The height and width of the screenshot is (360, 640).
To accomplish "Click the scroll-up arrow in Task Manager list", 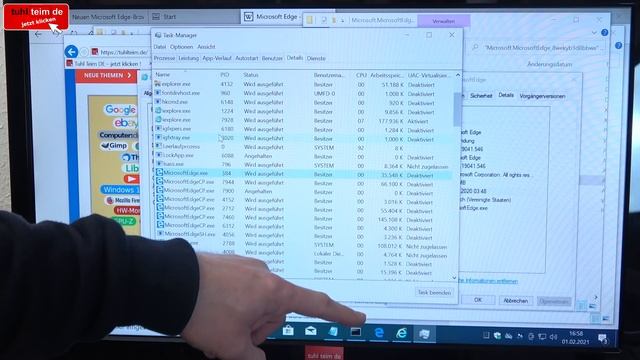I will coord(458,76).
